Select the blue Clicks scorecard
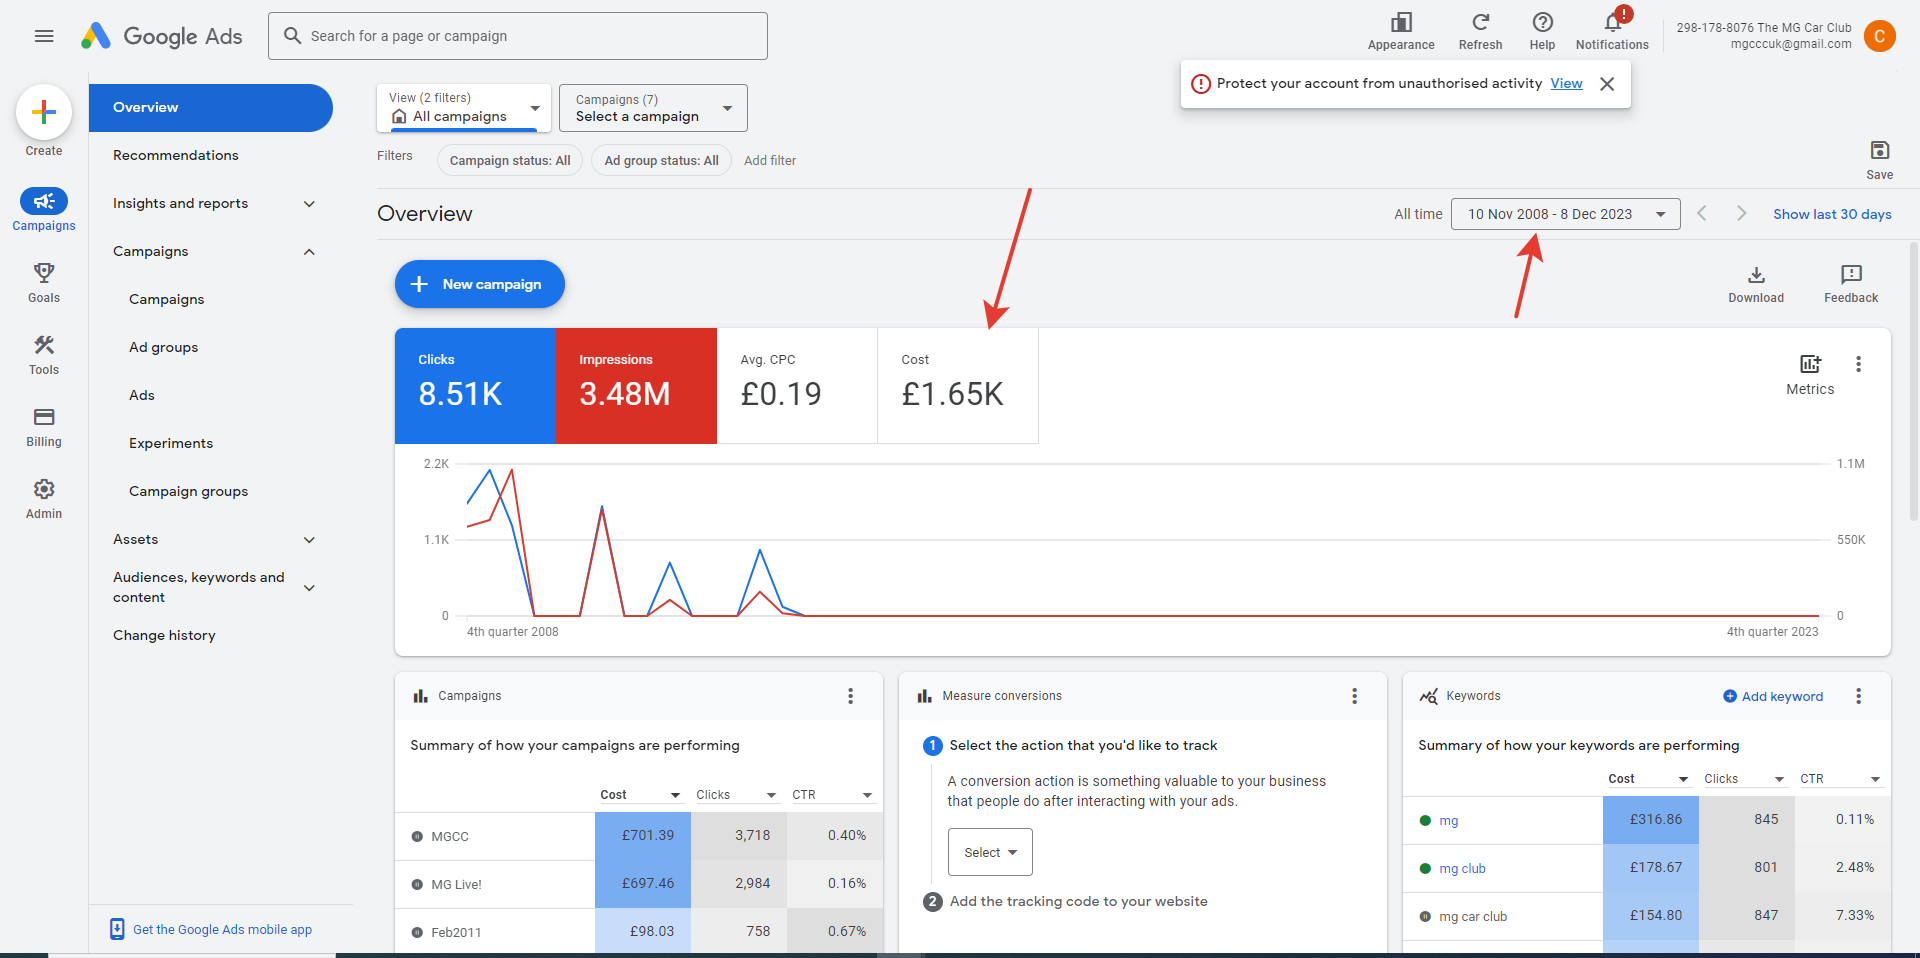 (475, 386)
